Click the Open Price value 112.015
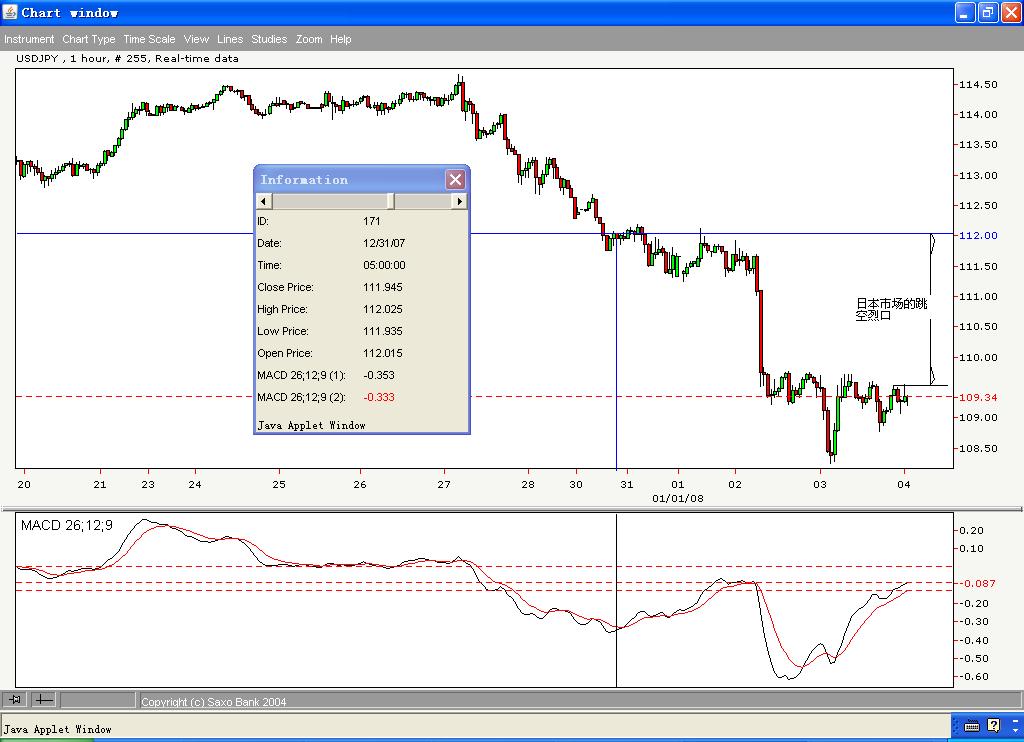The width and height of the screenshot is (1024, 742). [383, 353]
